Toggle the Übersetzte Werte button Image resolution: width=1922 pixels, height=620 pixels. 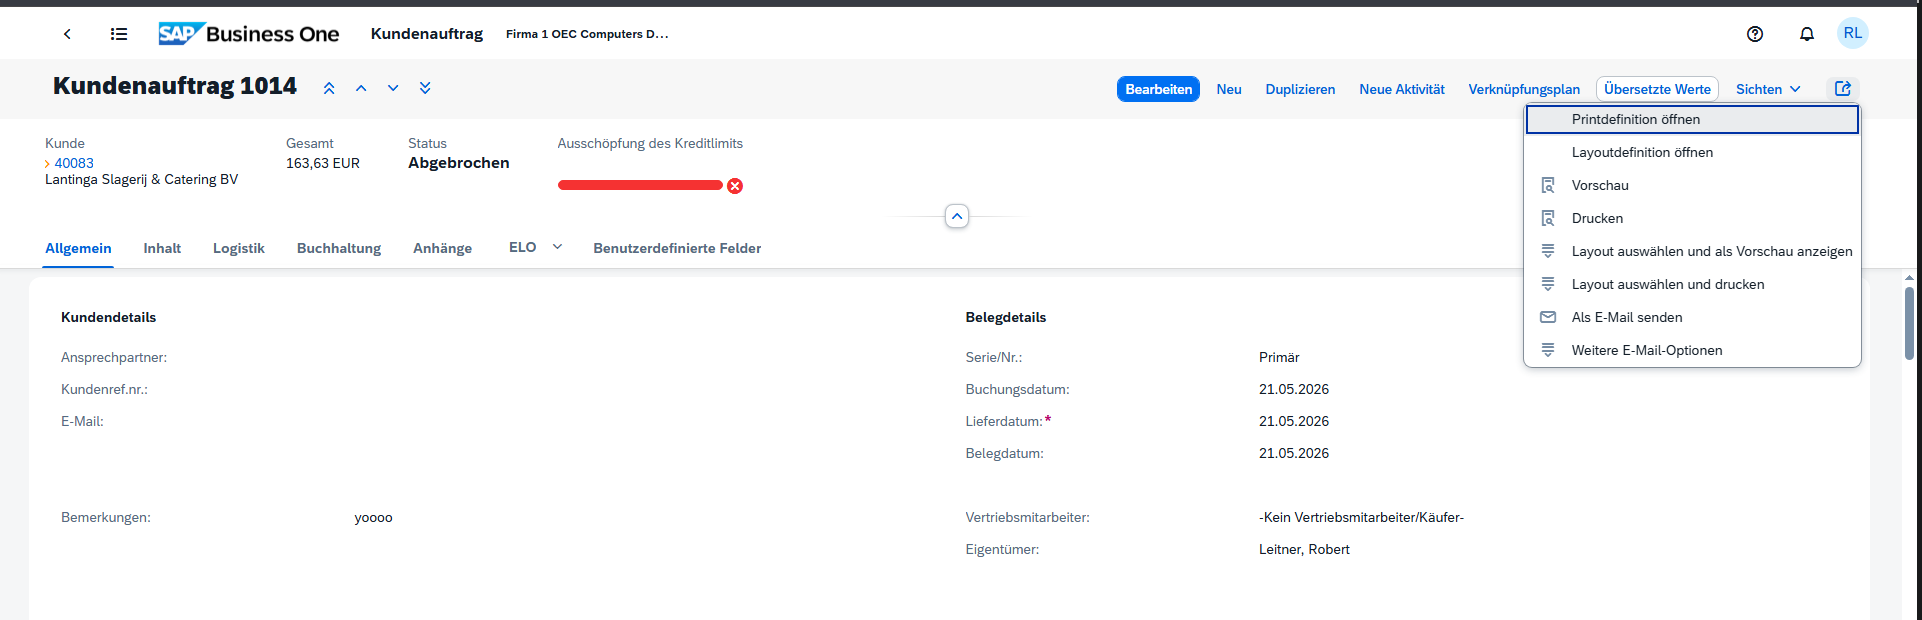tap(1657, 89)
